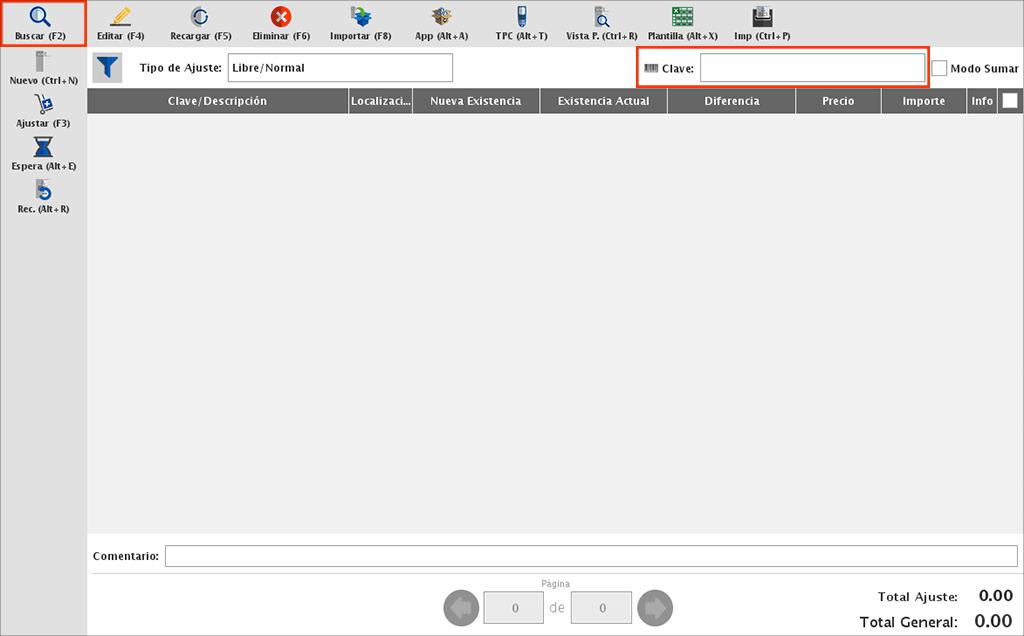Toggle the blue filter funnel button

(107, 68)
